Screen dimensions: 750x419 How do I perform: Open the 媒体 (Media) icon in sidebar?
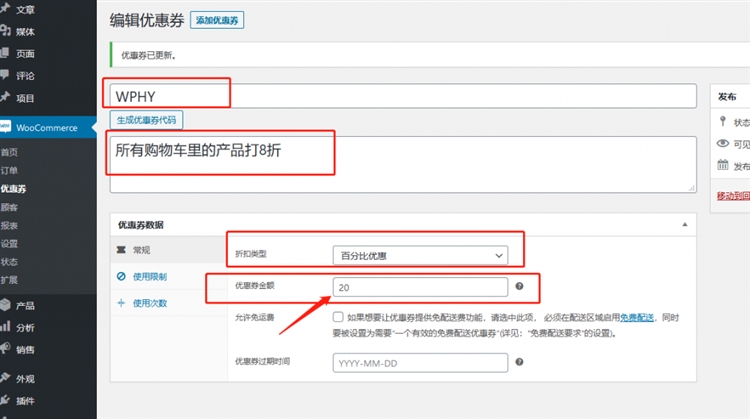(5, 31)
